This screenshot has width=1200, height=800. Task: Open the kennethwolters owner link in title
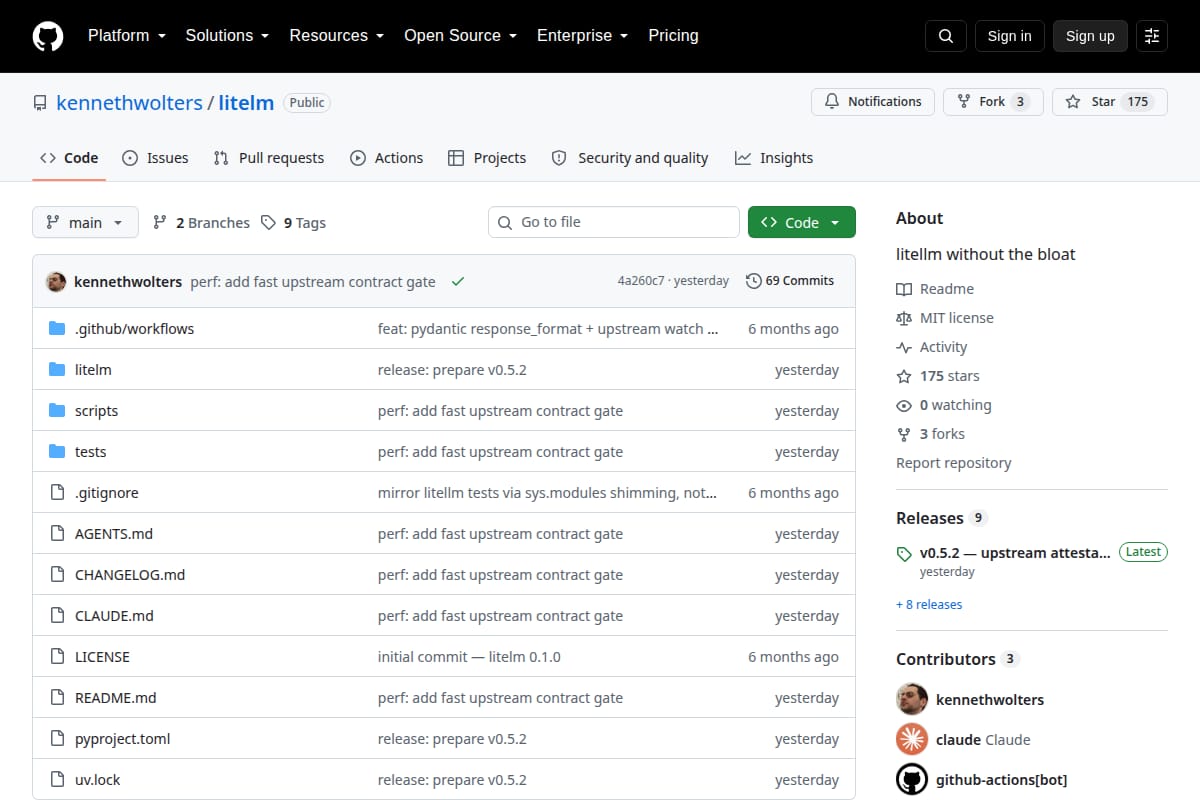(x=129, y=102)
